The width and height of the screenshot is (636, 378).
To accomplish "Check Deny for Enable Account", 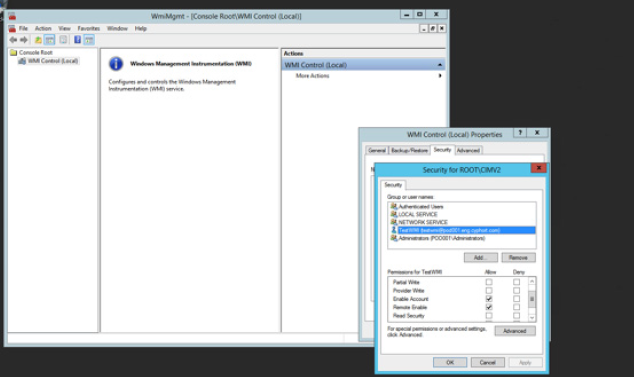I will pyautogui.click(x=516, y=299).
